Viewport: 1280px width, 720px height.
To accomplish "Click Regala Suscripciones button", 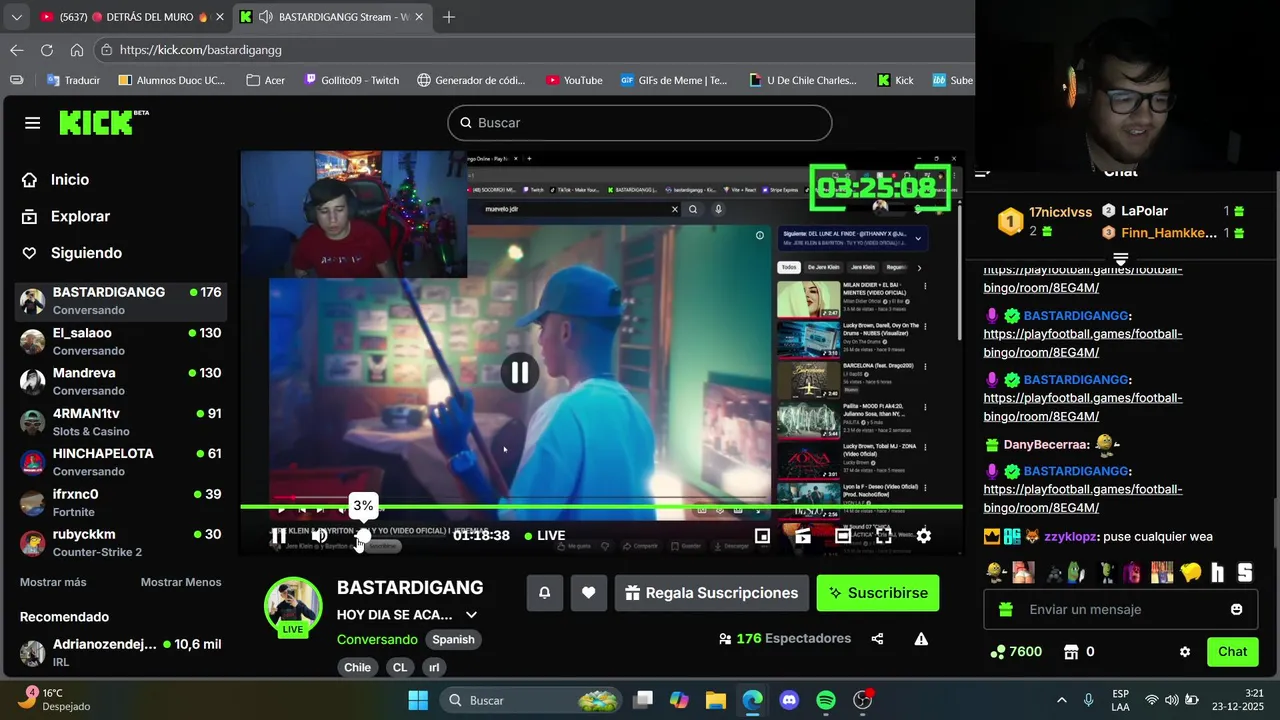I will 711,593.
